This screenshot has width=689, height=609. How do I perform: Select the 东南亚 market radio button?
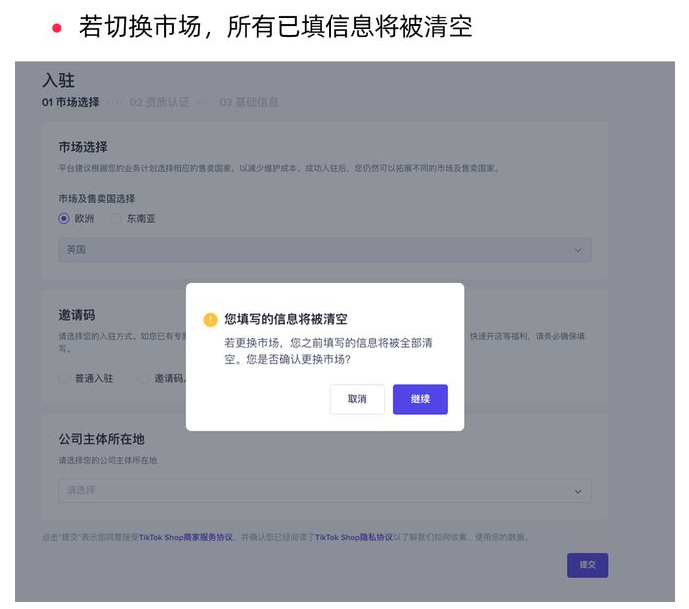click(x=117, y=218)
